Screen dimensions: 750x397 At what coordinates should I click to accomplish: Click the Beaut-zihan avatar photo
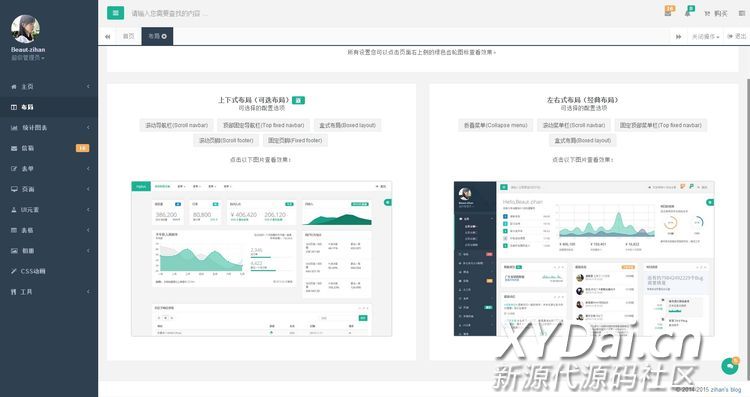coord(25,29)
